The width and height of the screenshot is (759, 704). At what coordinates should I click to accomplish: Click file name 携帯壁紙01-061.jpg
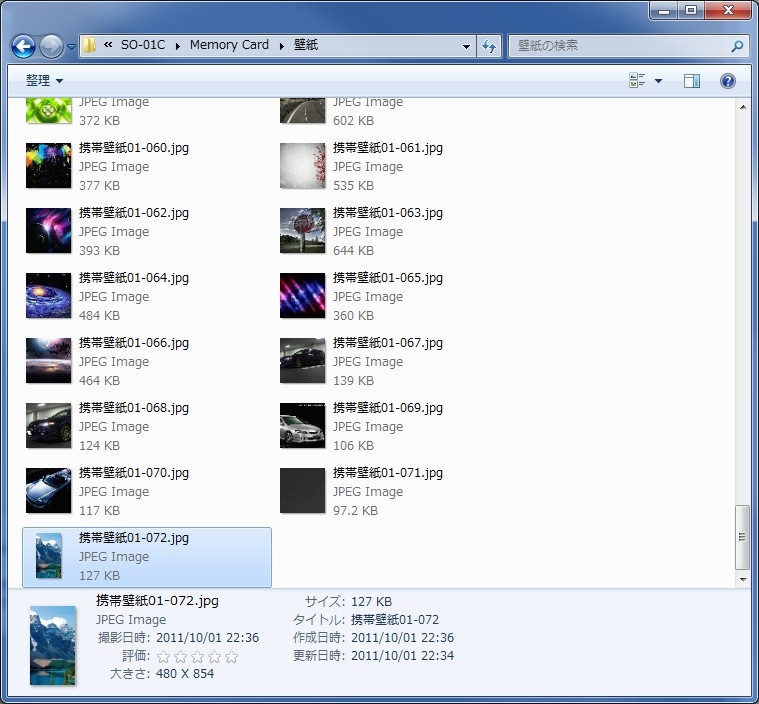point(388,148)
